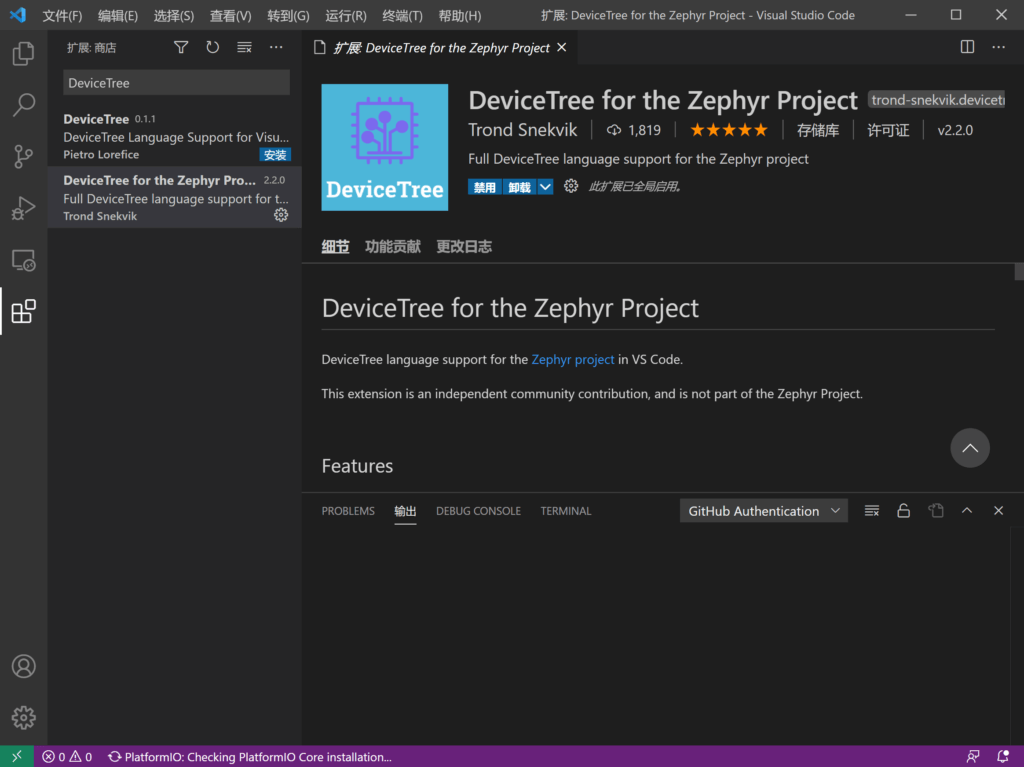This screenshot has height=767, width=1024.
Task: Switch to the 功能贡献 tab
Action: click(392, 246)
